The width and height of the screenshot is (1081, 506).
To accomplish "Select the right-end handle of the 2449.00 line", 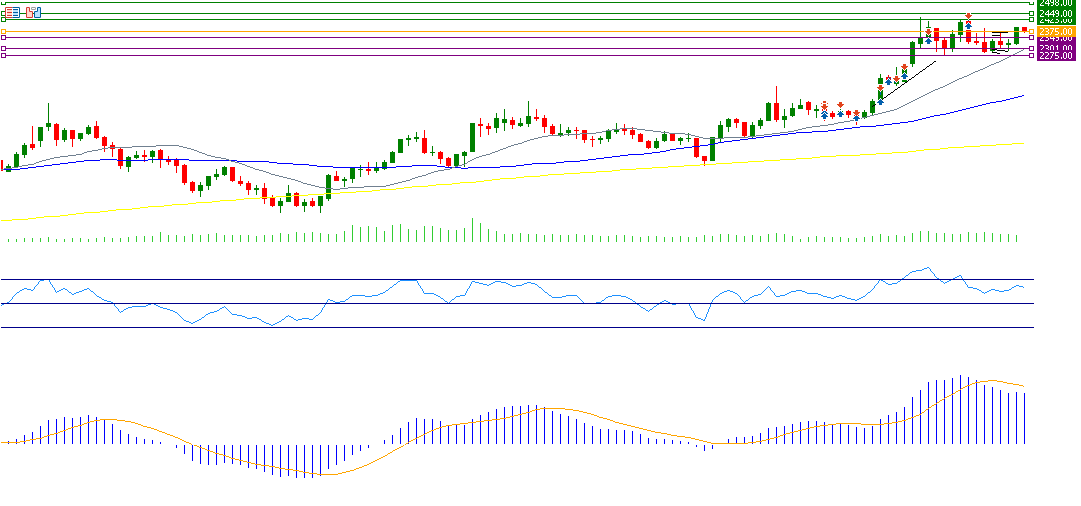I will click(1031, 12).
